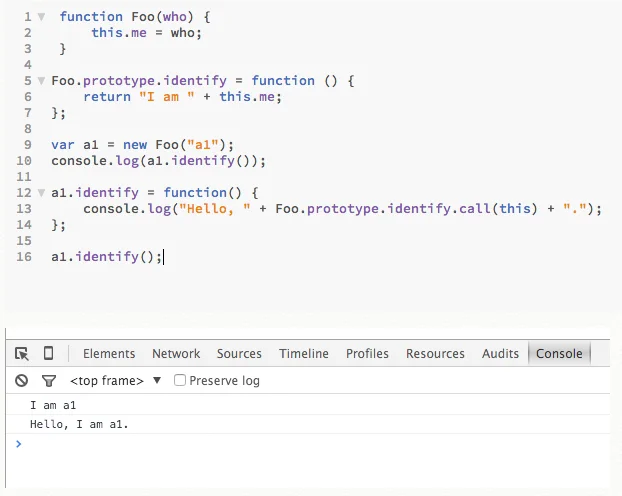Image resolution: width=622 pixels, height=496 pixels.
Task: Click the console input prompt line
Action: (308, 444)
